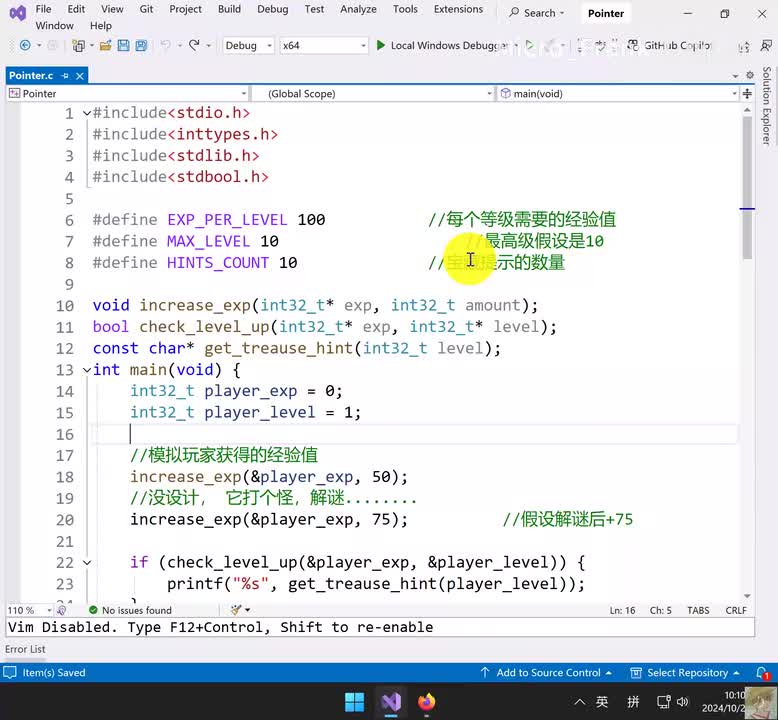The height and width of the screenshot is (720, 778).
Task: Click the Item(s) Saved status bar icon
Action: (10, 673)
